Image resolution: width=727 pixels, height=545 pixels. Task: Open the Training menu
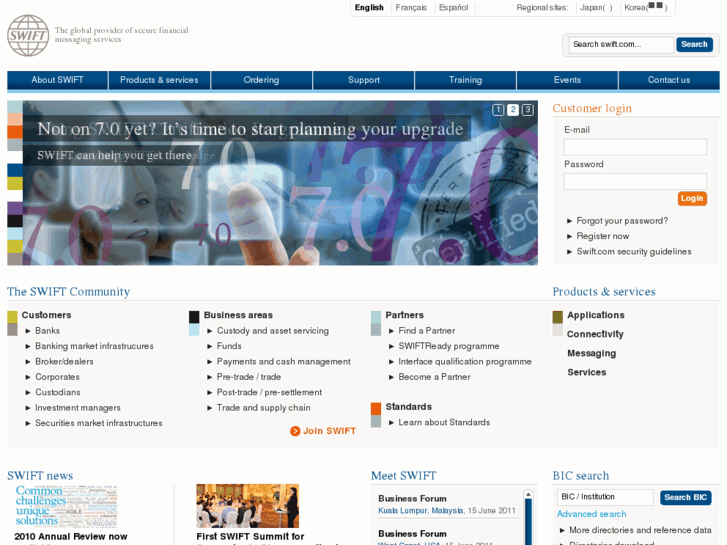coord(466,80)
